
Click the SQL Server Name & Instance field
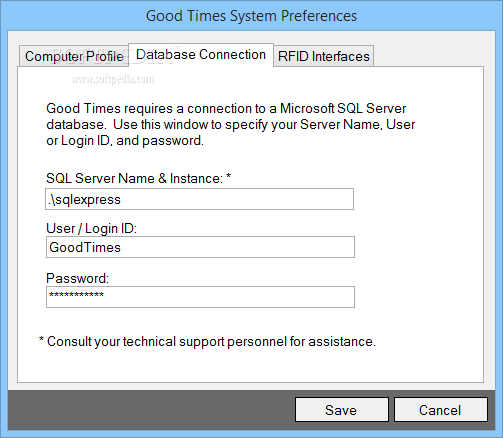[199, 199]
